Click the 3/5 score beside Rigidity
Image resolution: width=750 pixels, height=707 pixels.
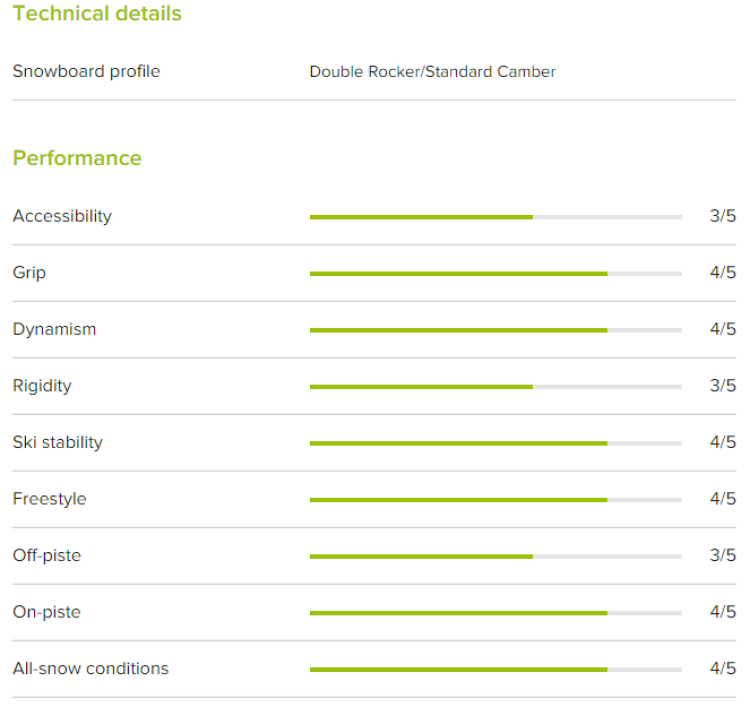click(722, 386)
